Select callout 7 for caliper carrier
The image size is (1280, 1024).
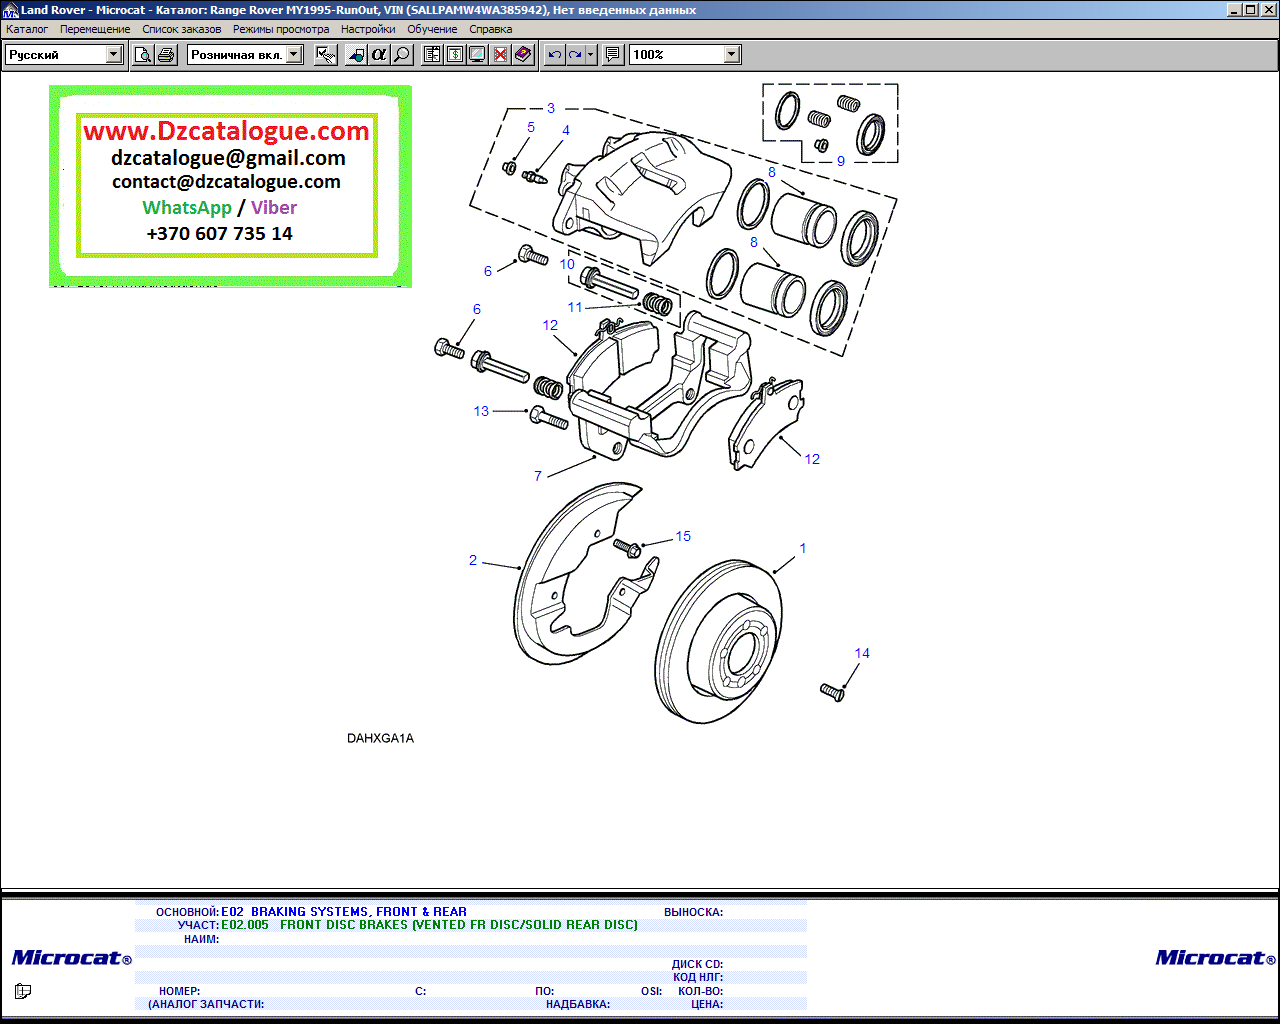coord(538,476)
